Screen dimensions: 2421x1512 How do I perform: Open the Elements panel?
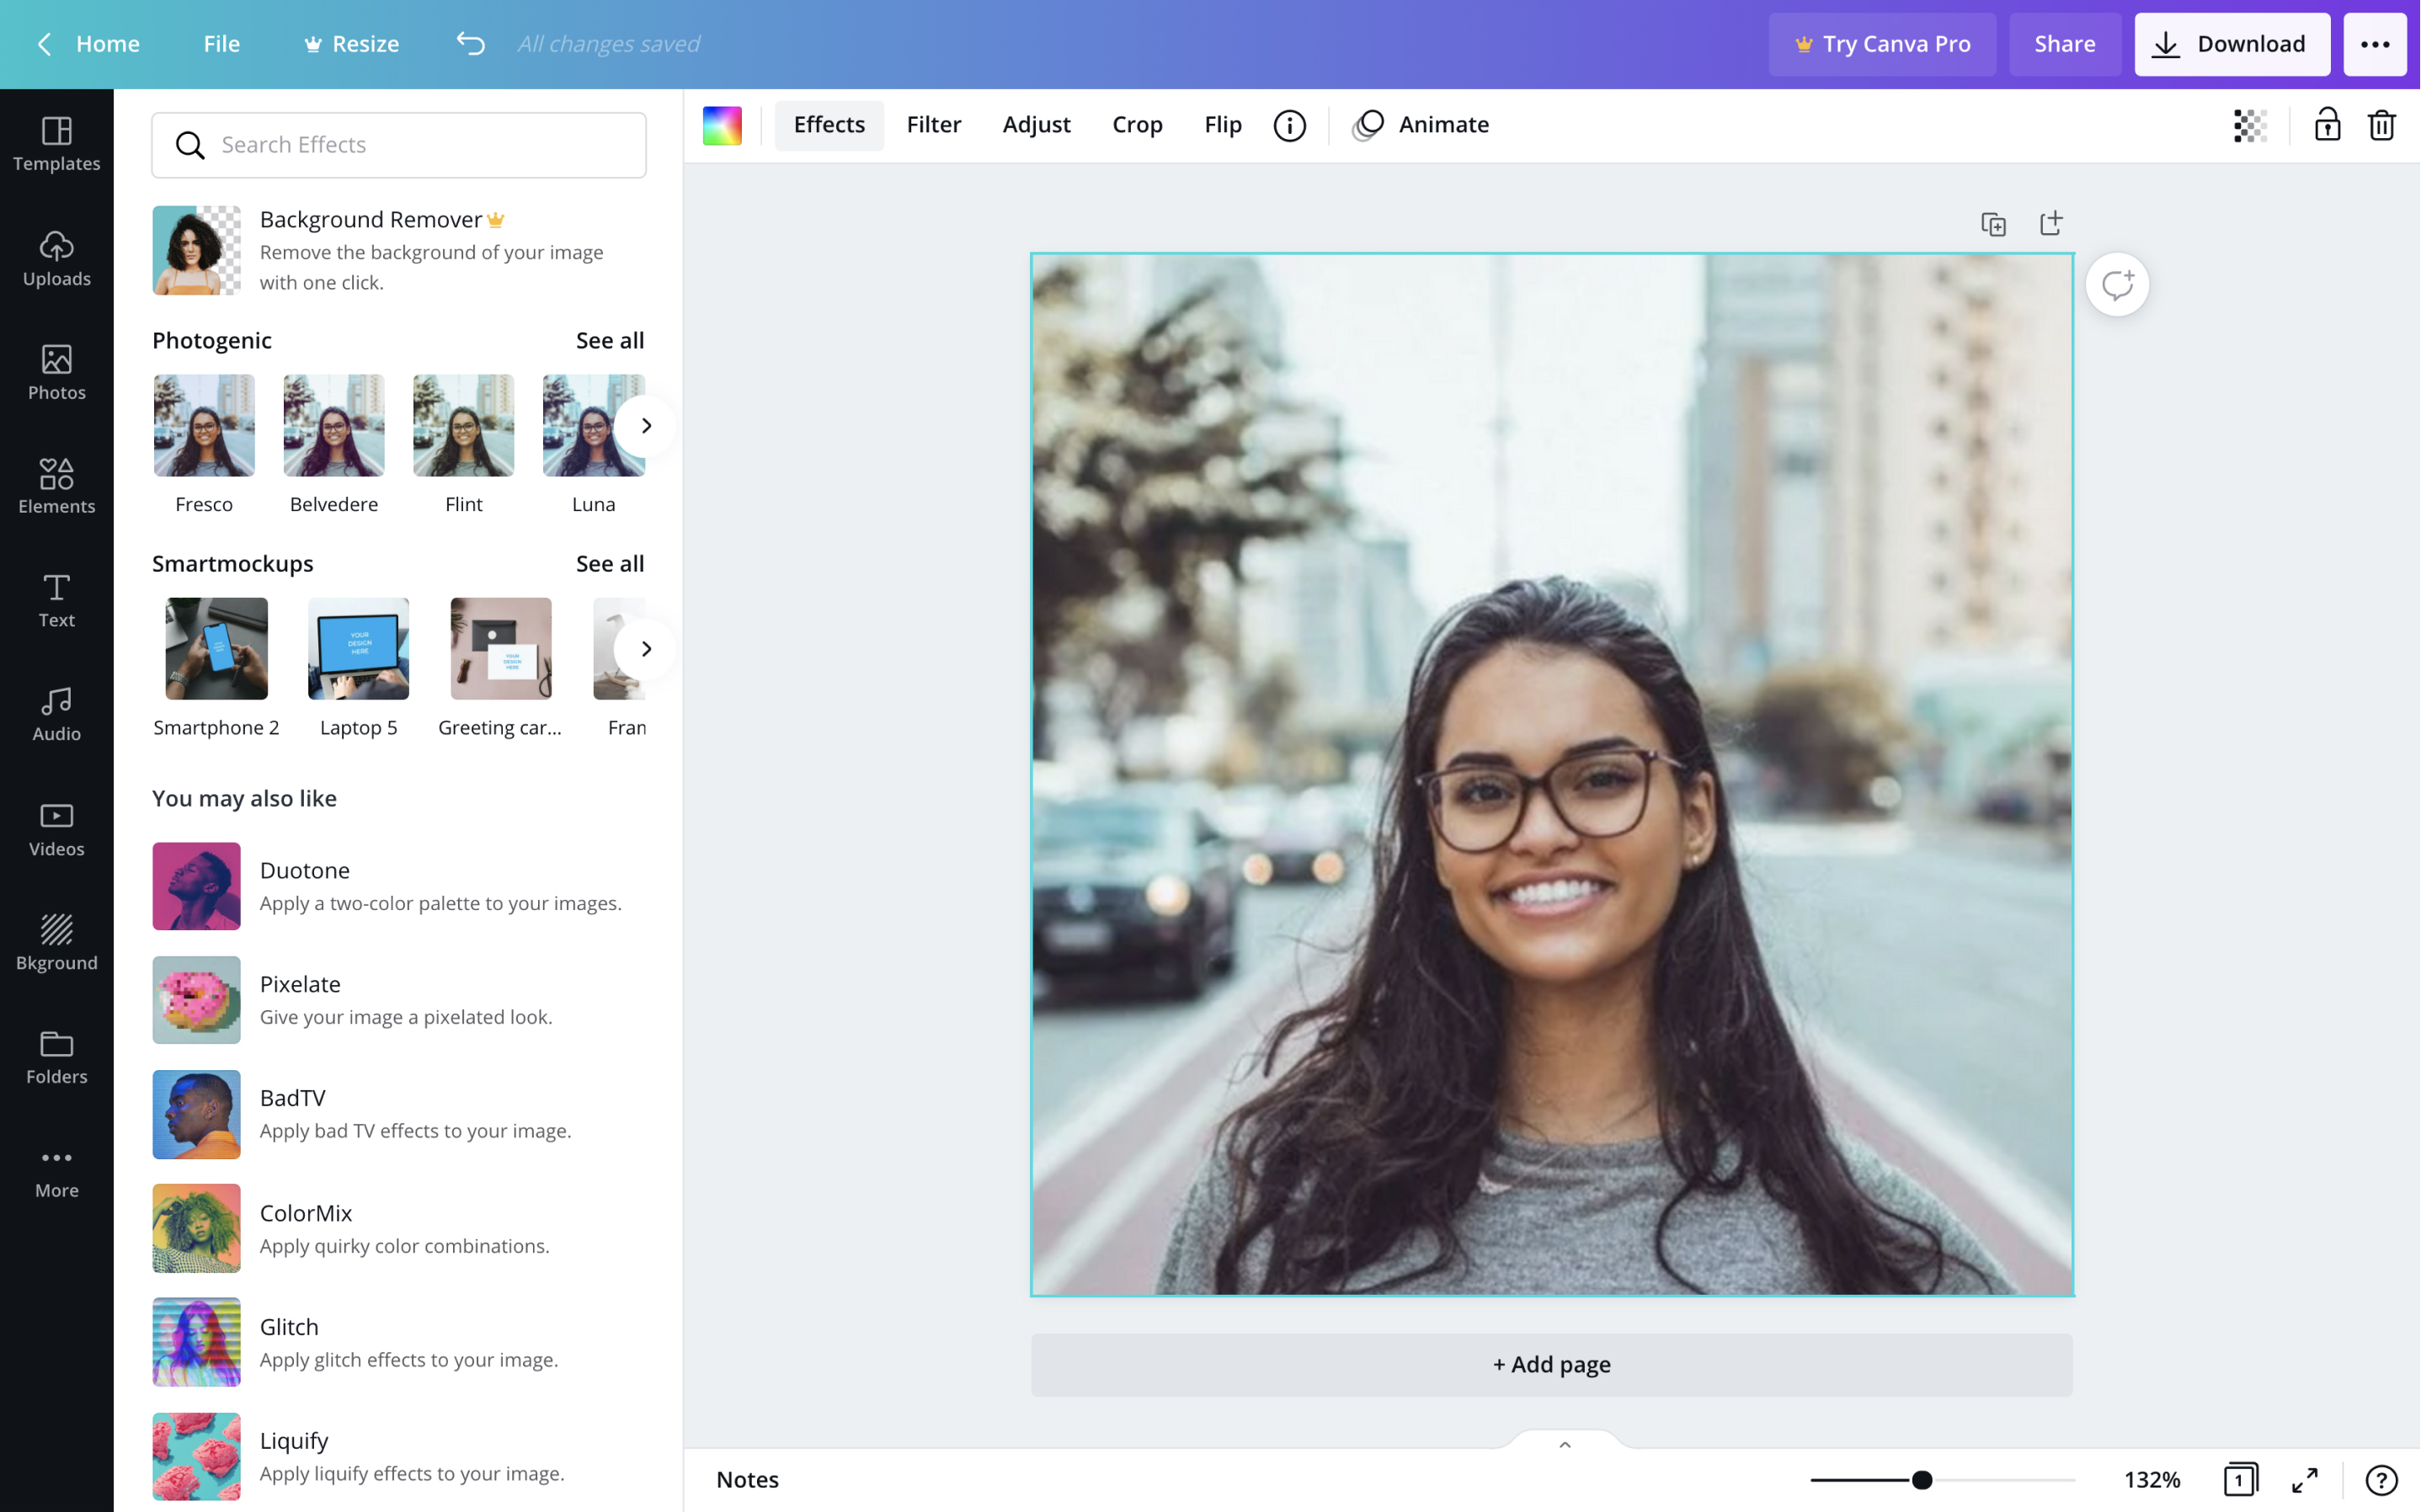(x=56, y=486)
